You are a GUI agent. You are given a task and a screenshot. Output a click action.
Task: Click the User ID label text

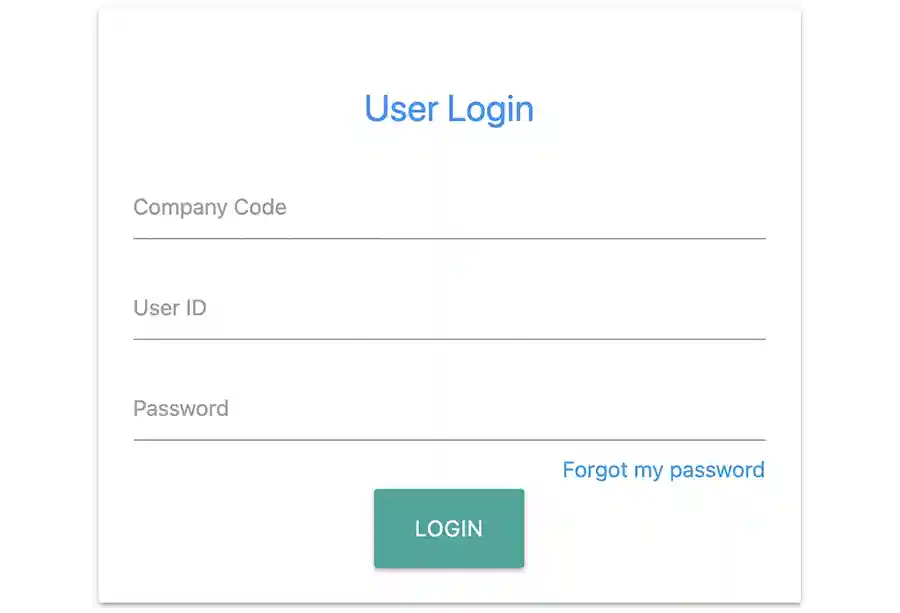tap(169, 308)
